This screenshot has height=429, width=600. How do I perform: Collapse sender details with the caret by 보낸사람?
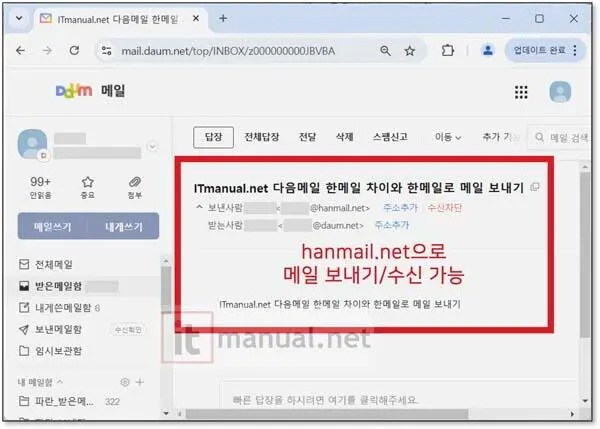pos(199,207)
